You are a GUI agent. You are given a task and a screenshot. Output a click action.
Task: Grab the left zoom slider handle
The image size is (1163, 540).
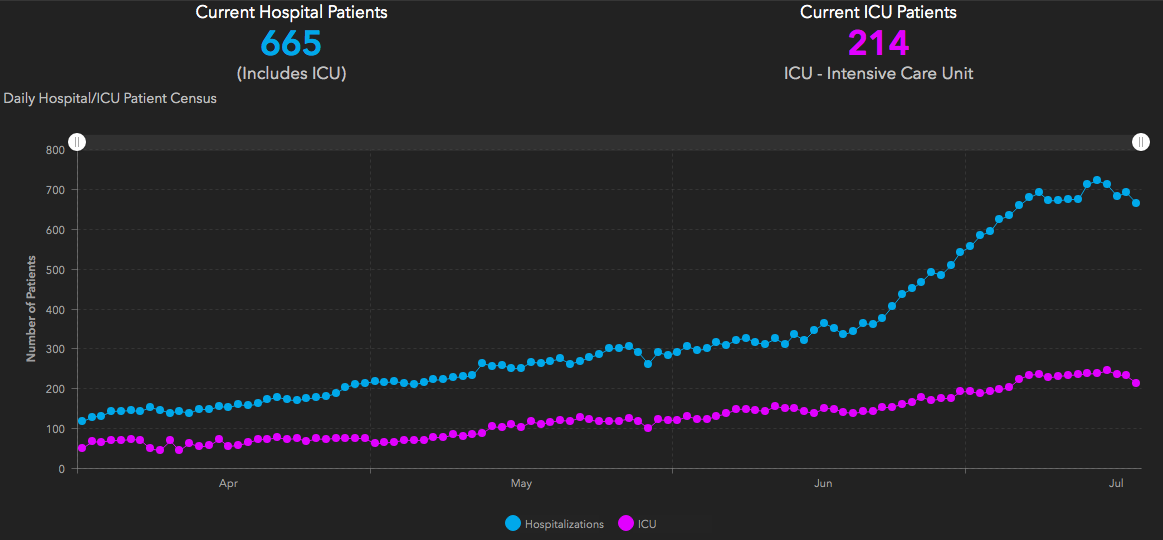click(x=77, y=142)
